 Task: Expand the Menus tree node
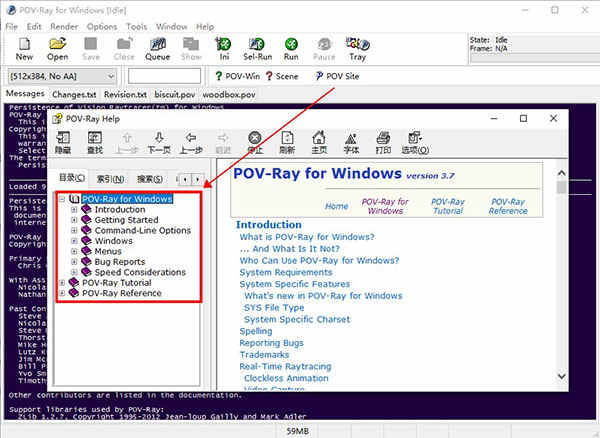74,251
